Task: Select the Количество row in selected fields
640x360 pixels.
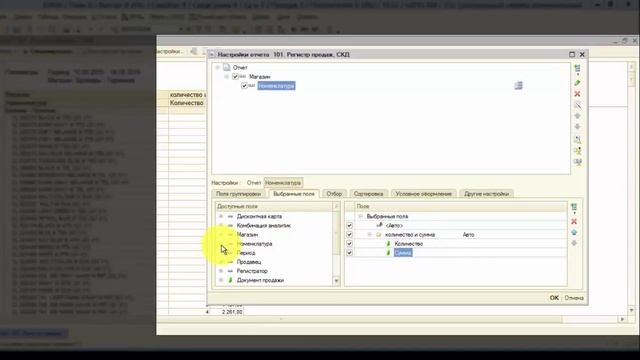Action: tap(456, 244)
